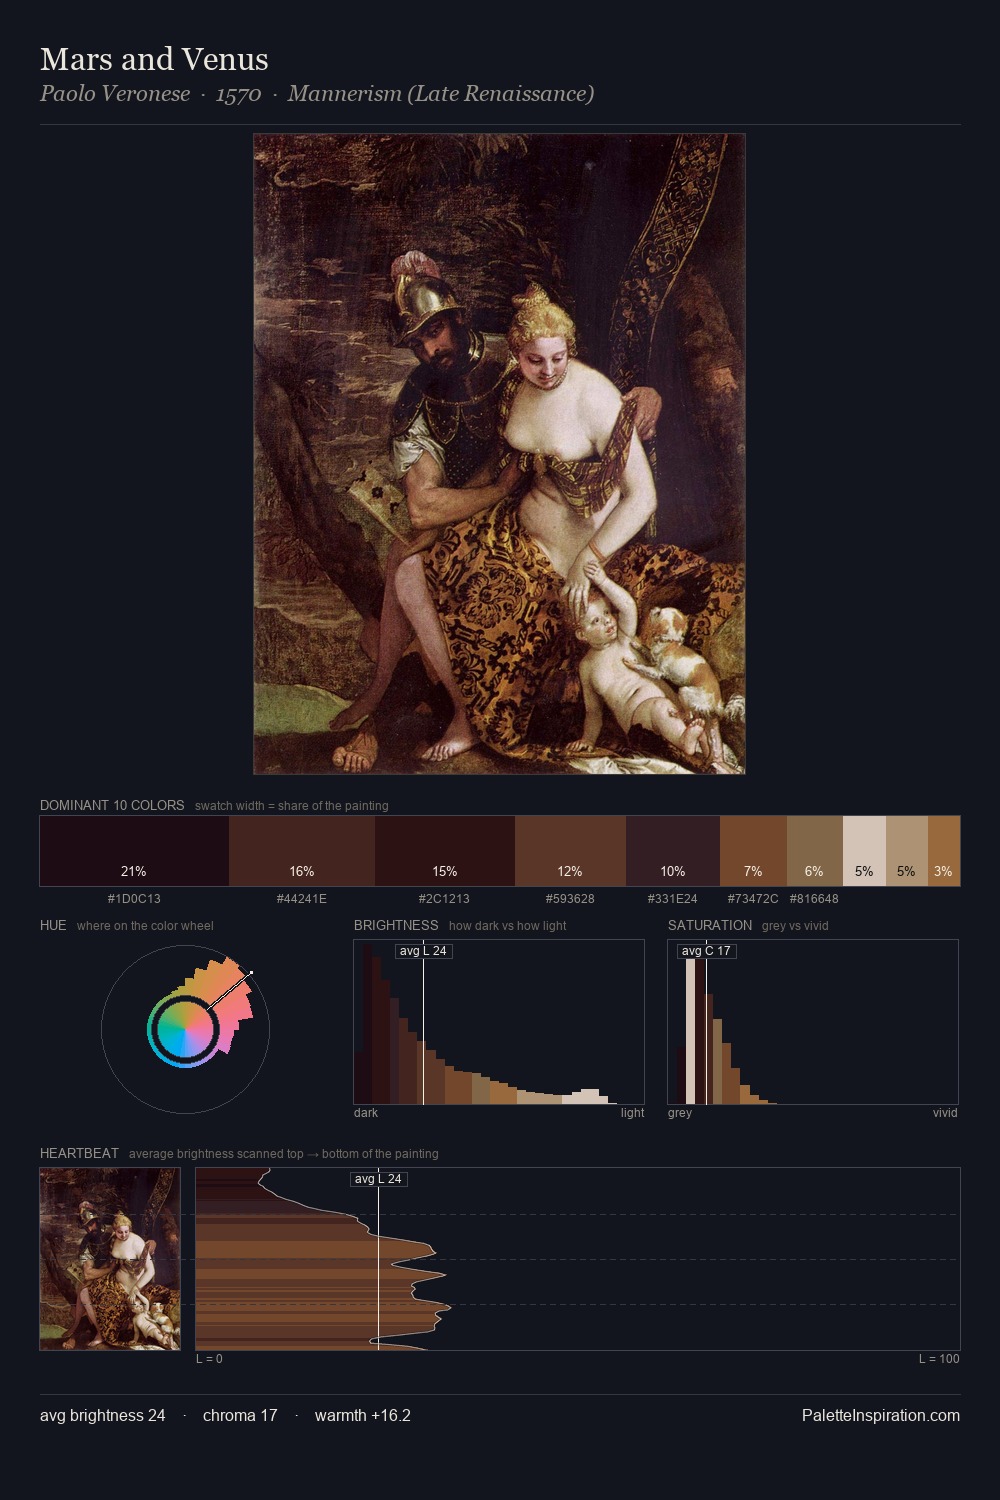The height and width of the screenshot is (1500, 1000).
Task: Select the 3% orange-brown swatch
Action: coord(944,851)
